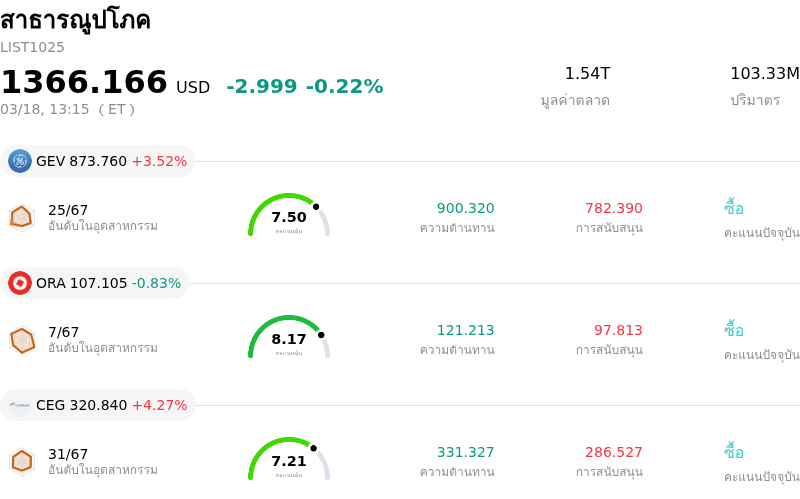This screenshot has width=800, height=499.
Task: Click ORA's industry rank hexagon icon
Action: [21, 340]
